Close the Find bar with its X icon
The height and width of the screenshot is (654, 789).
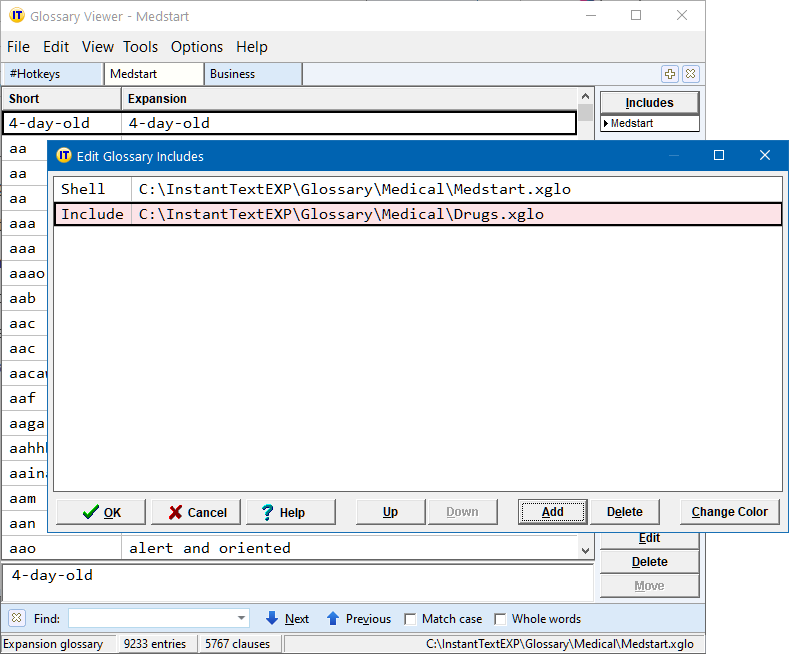tap(17, 618)
